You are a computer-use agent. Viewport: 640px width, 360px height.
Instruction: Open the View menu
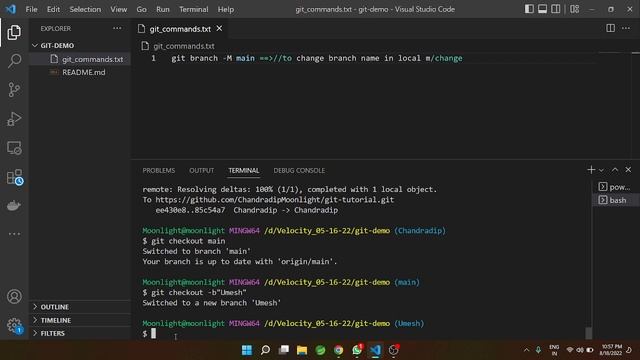pos(118,9)
